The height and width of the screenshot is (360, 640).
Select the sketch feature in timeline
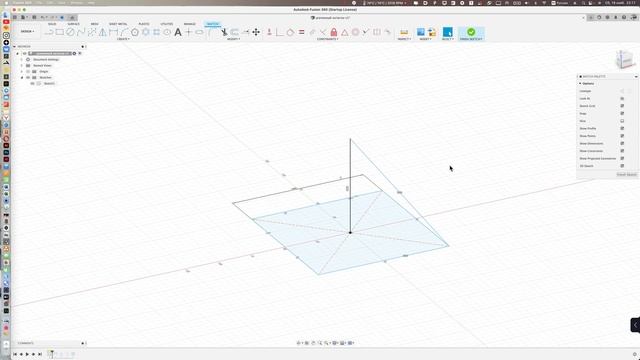point(51,354)
